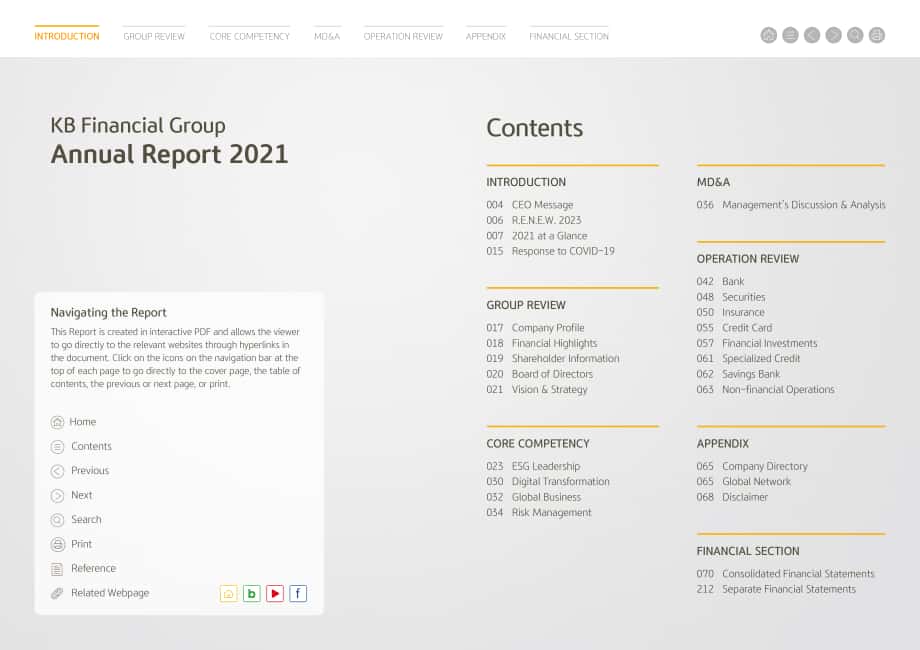
Task: Open the green blog 'b' icon
Action: [x=252, y=594]
